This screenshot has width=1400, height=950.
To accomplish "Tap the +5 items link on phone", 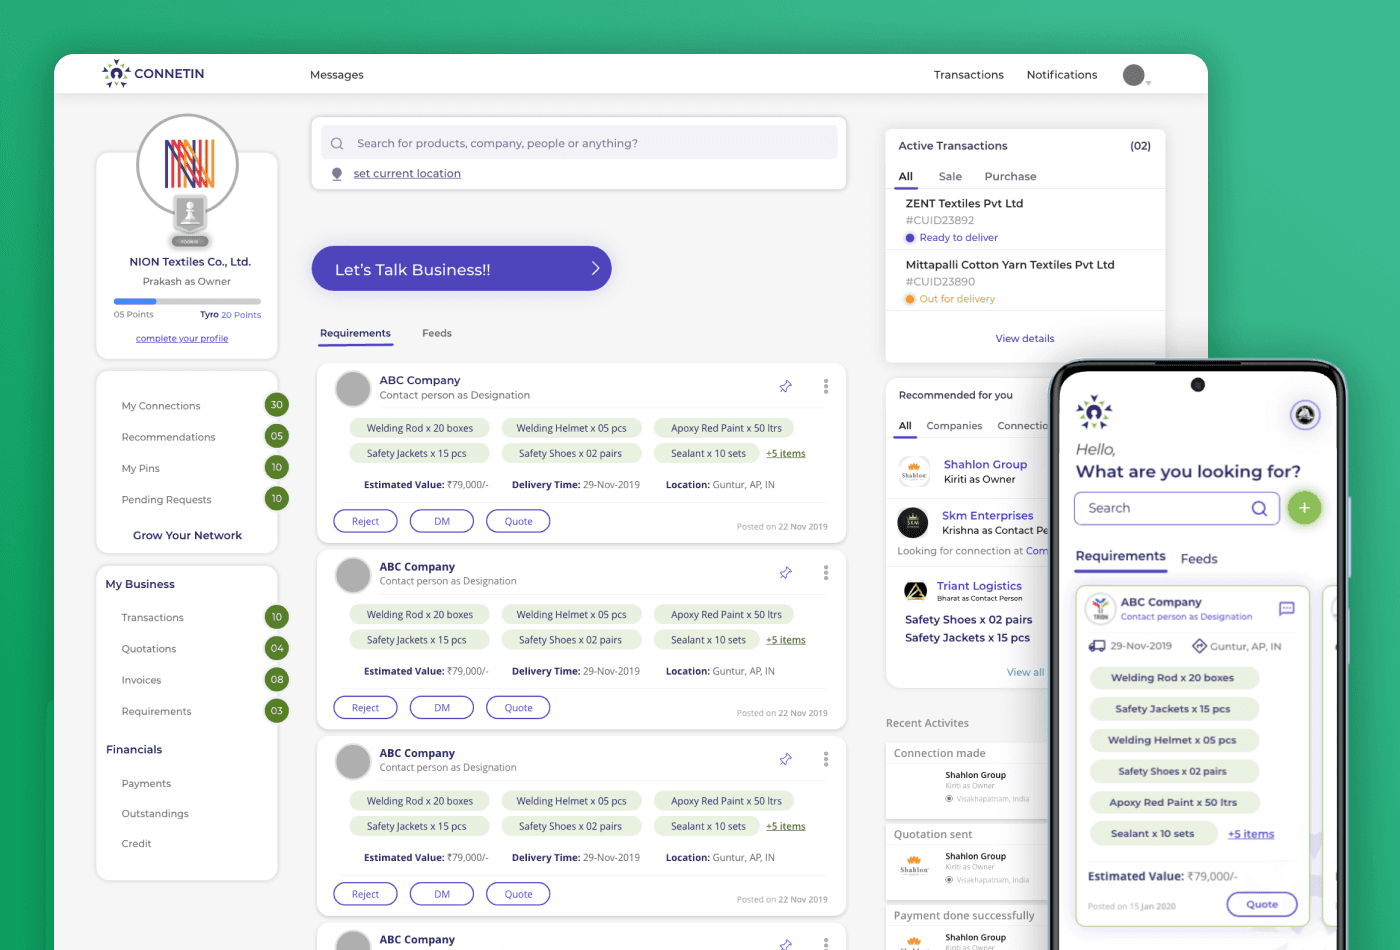I will [1251, 834].
